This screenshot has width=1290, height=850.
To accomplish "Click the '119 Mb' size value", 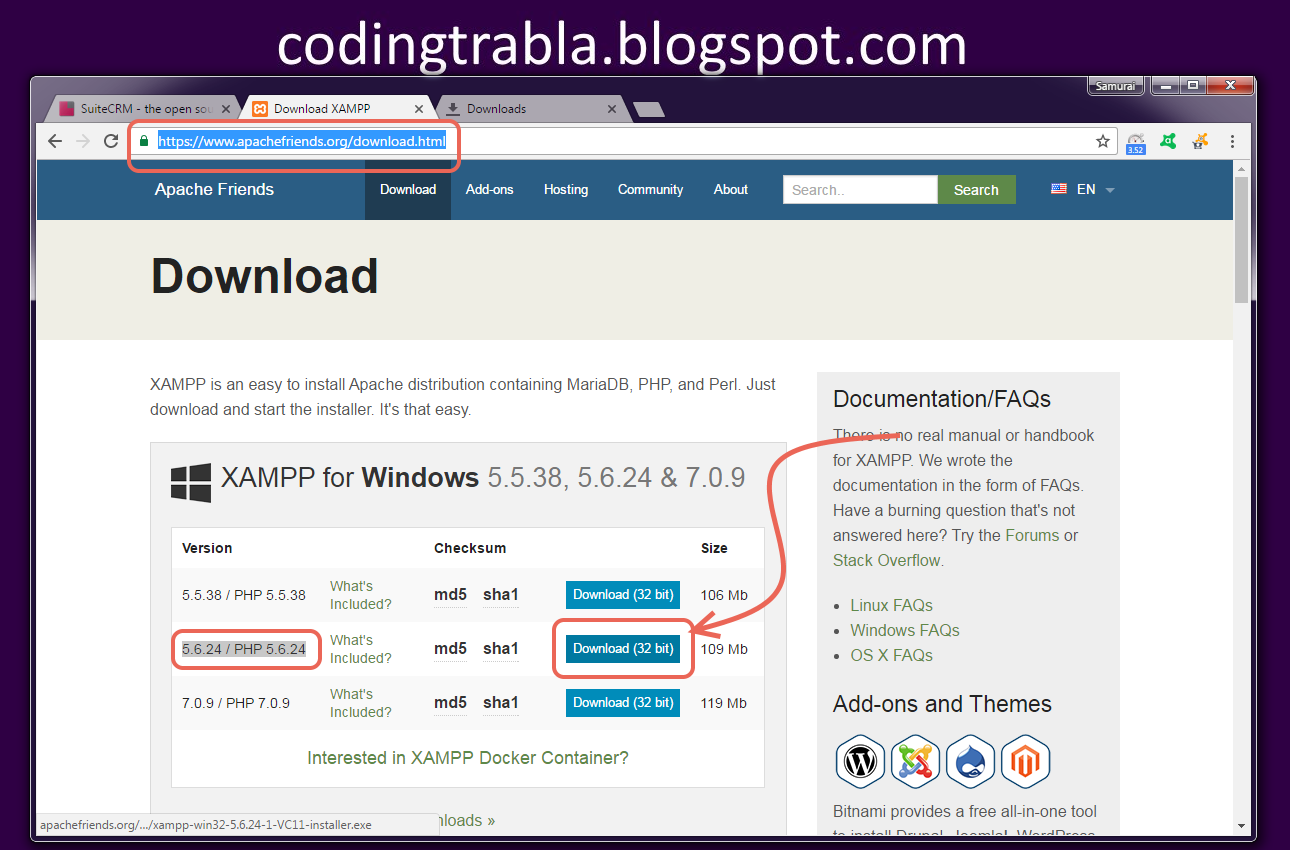I will 724,703.
